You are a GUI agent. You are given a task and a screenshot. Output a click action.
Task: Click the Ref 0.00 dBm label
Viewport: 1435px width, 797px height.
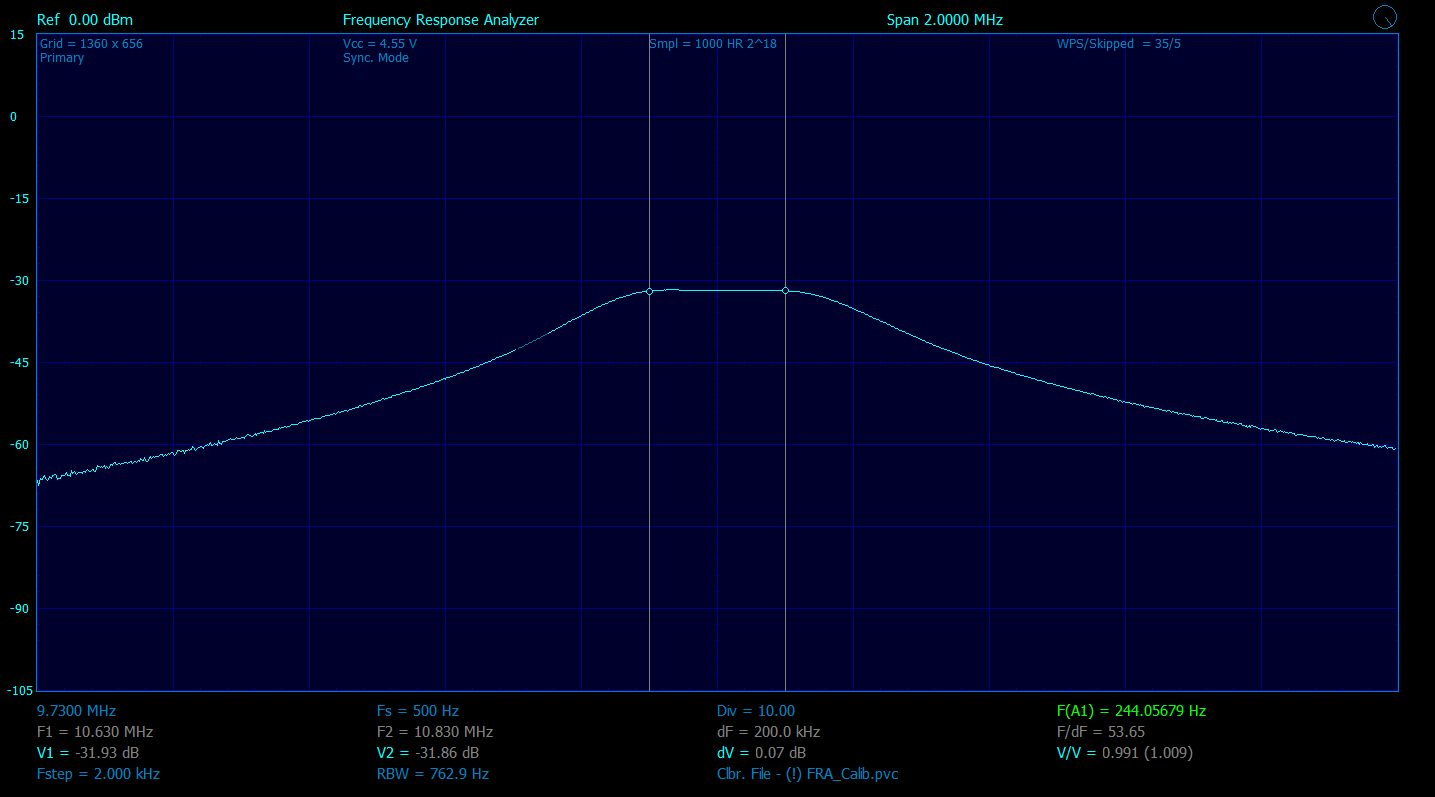tap(85, 20)
